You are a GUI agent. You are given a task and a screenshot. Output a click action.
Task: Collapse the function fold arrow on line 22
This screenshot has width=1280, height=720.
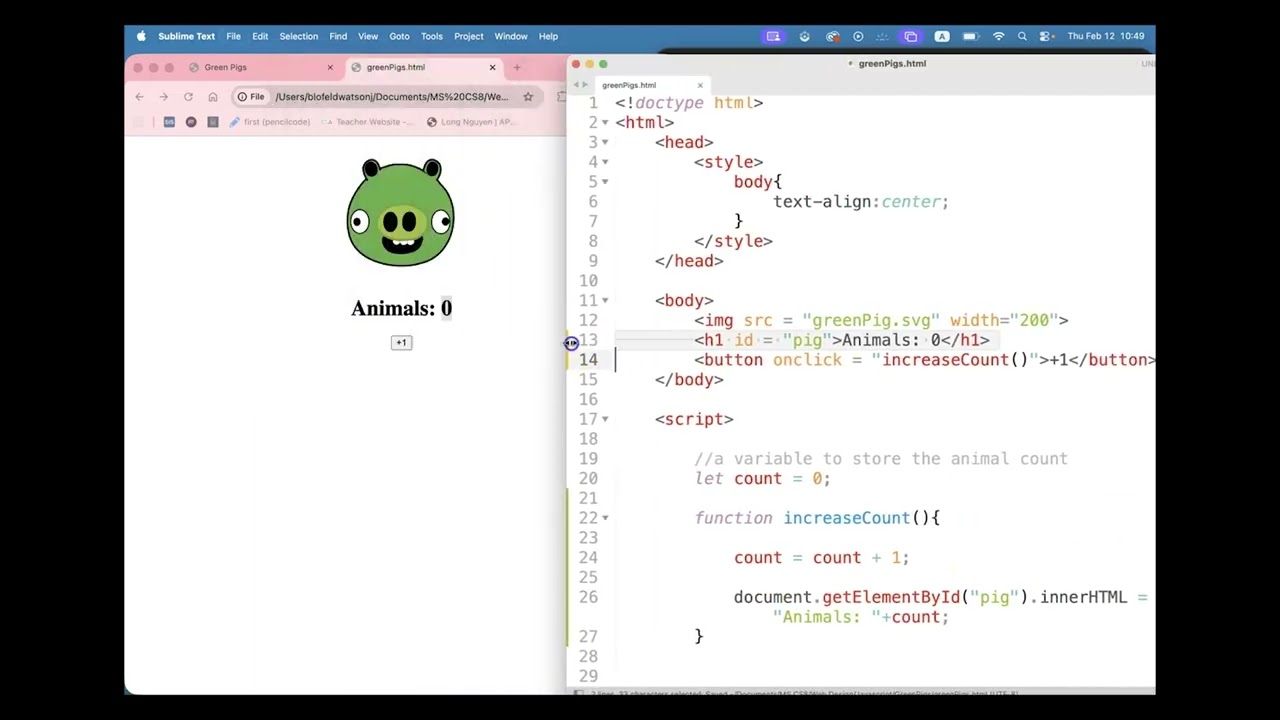(605, 518)
